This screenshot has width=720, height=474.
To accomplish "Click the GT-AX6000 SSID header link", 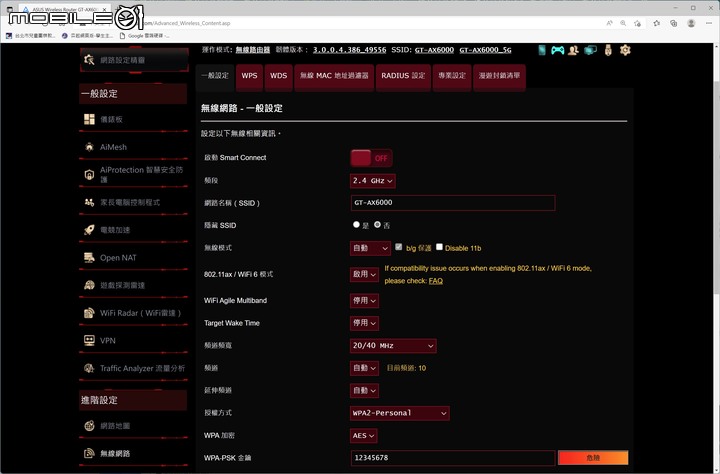I will (x=434, y=50).
